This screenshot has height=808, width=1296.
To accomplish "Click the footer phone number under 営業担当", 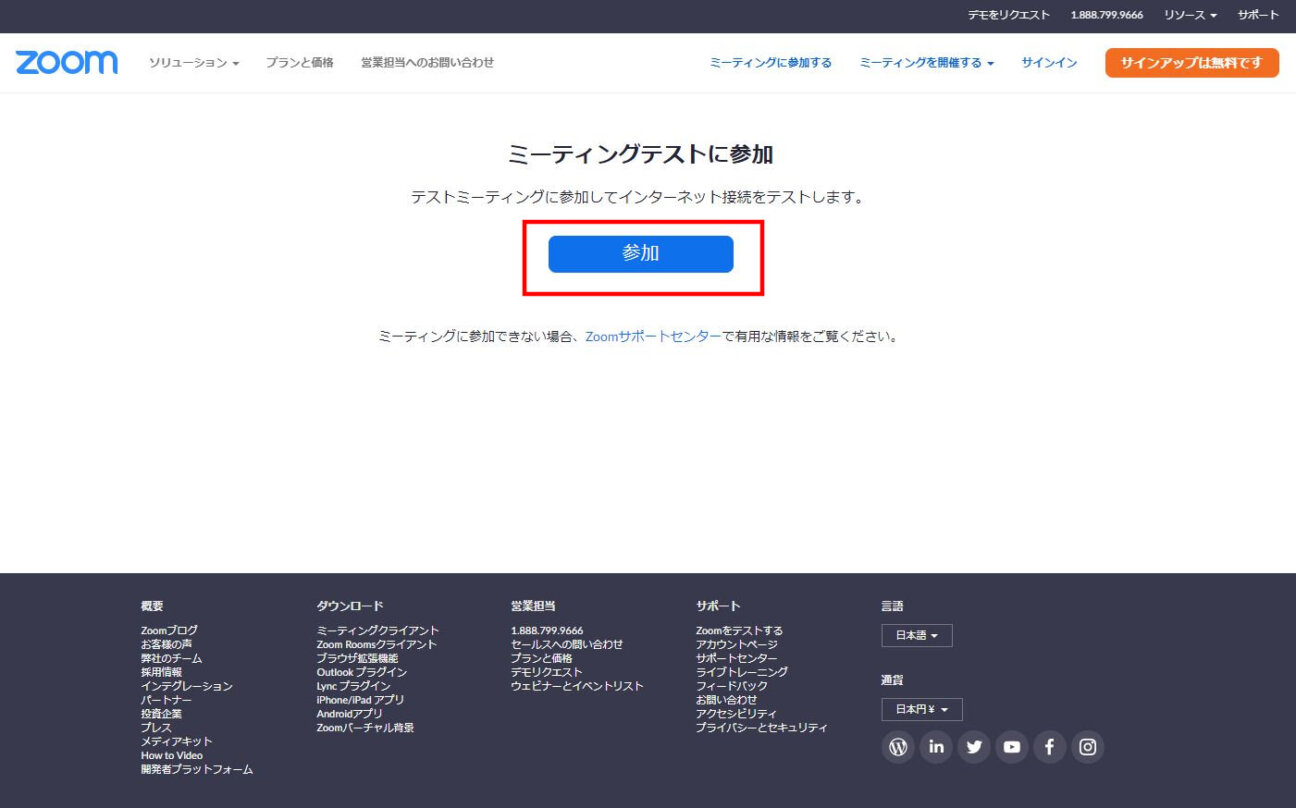I will (547, 631).
